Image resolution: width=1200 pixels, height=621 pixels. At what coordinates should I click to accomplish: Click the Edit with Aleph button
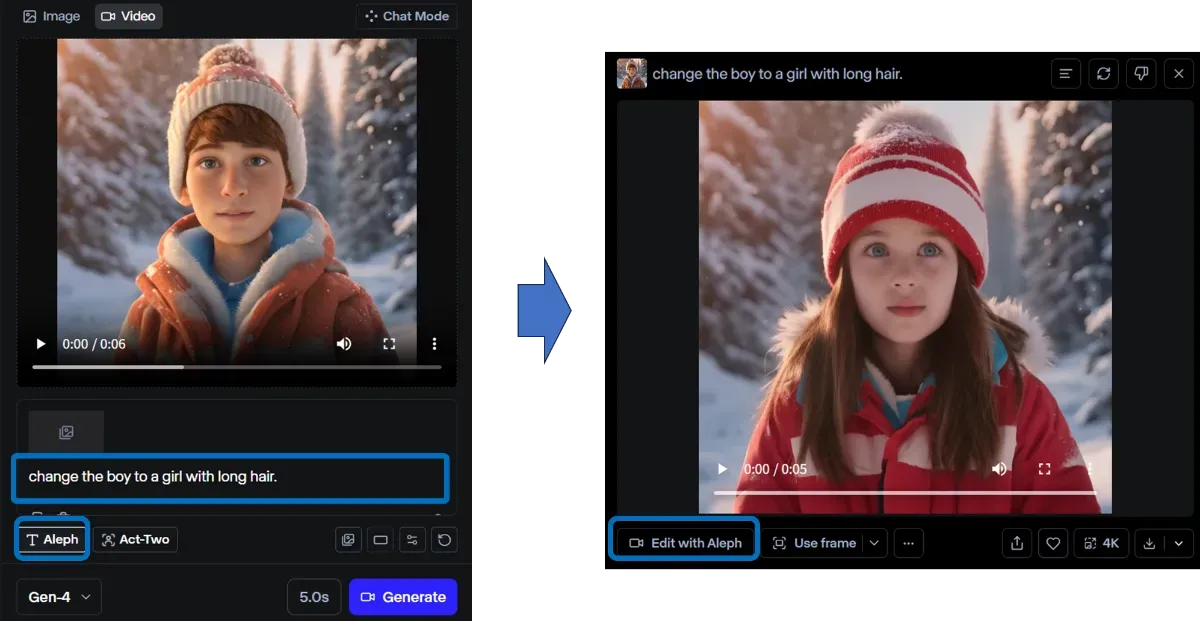tap(685, 543)
